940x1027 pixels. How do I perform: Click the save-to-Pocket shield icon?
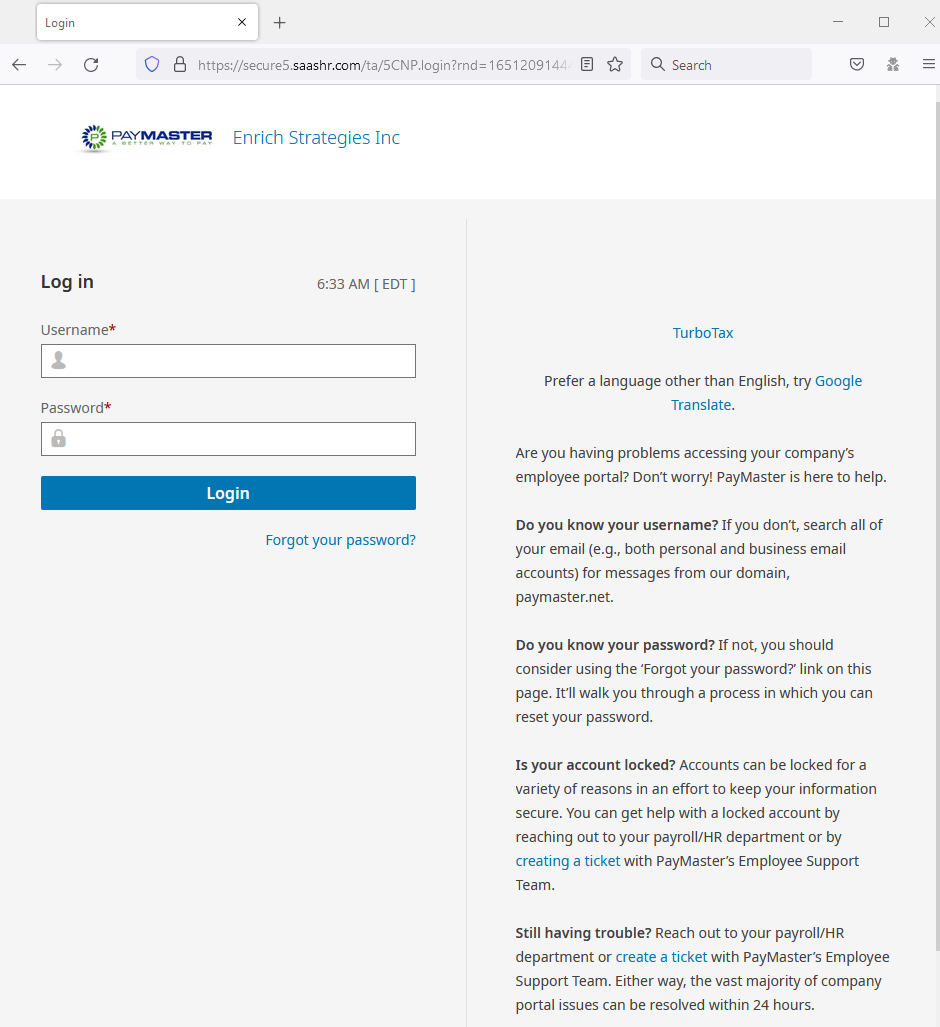pos(857,63)
